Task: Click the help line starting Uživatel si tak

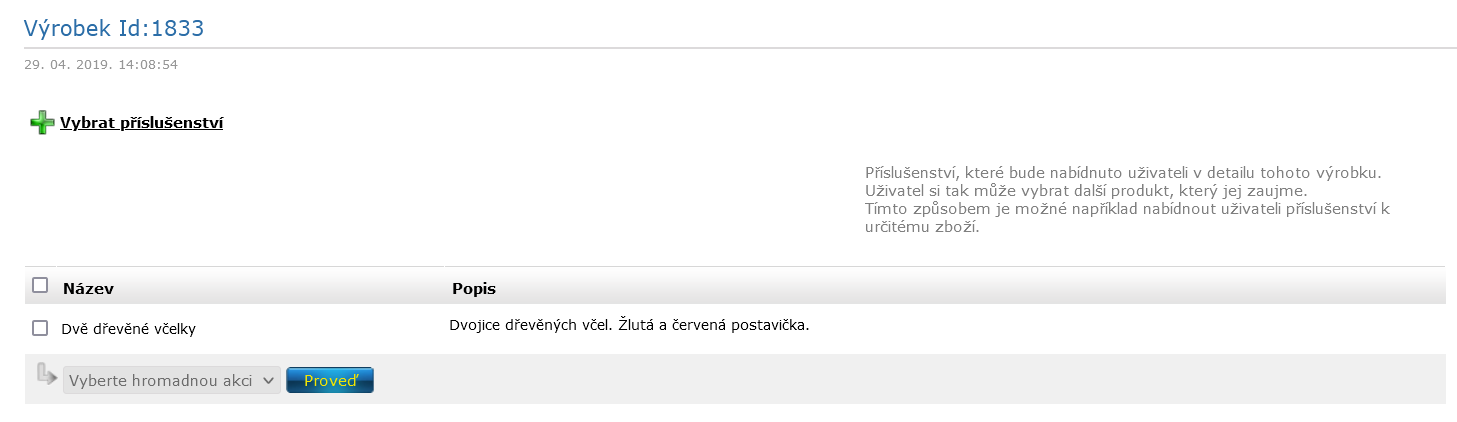Action: coord(1086,191)
